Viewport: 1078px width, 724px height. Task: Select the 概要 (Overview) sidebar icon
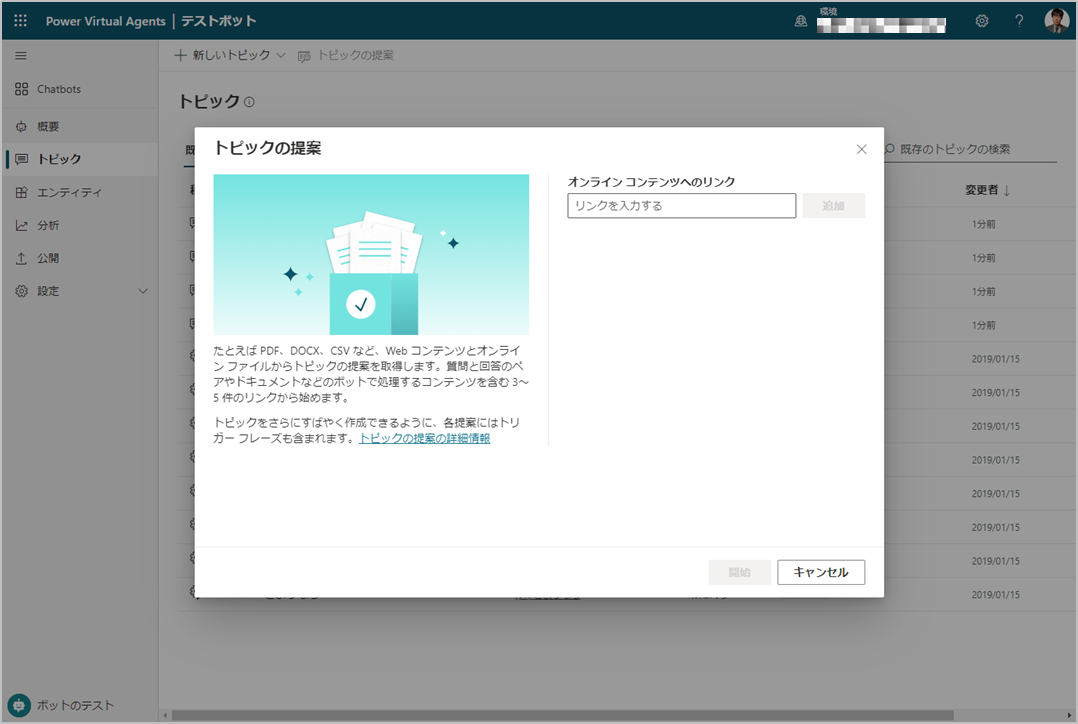click(x=45, y=126)
